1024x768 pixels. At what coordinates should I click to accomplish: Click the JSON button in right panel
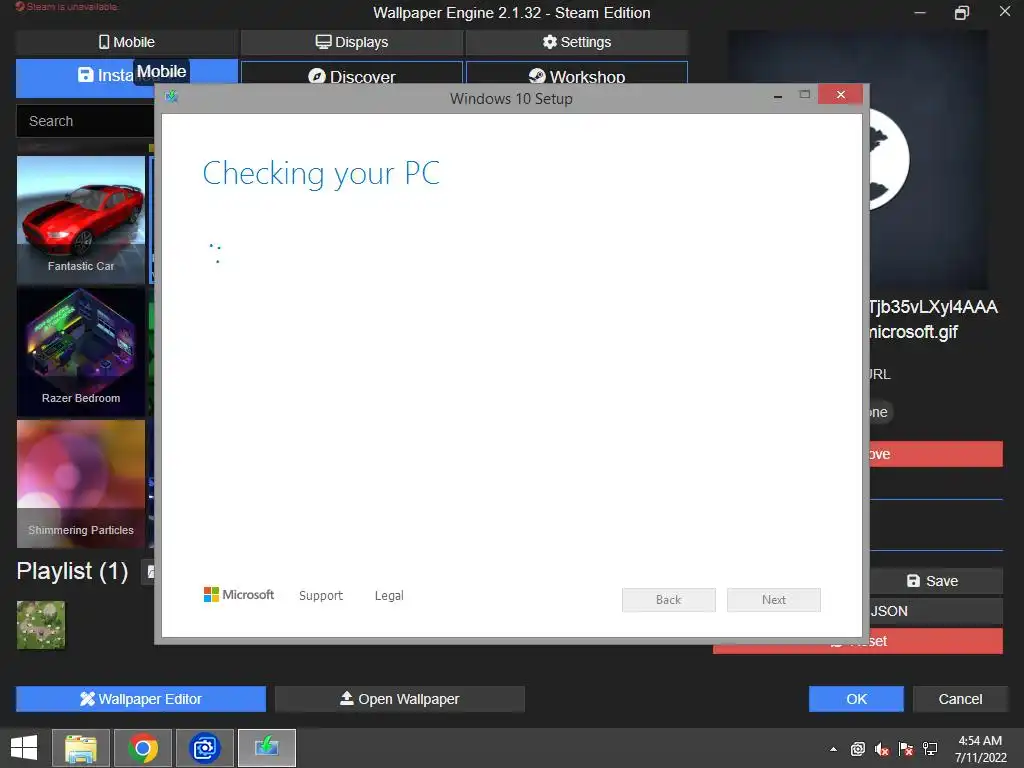(x=935, y=611)
